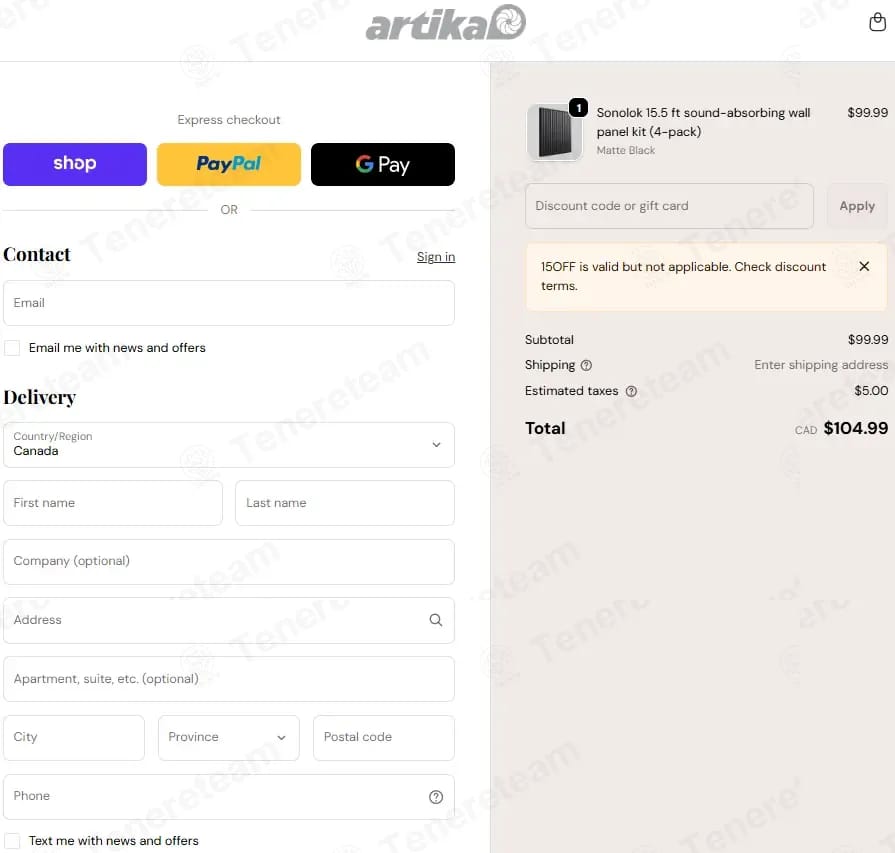Focus the Email input field
The width and height of the screenshot is (895, 853).
coord(229,303)
